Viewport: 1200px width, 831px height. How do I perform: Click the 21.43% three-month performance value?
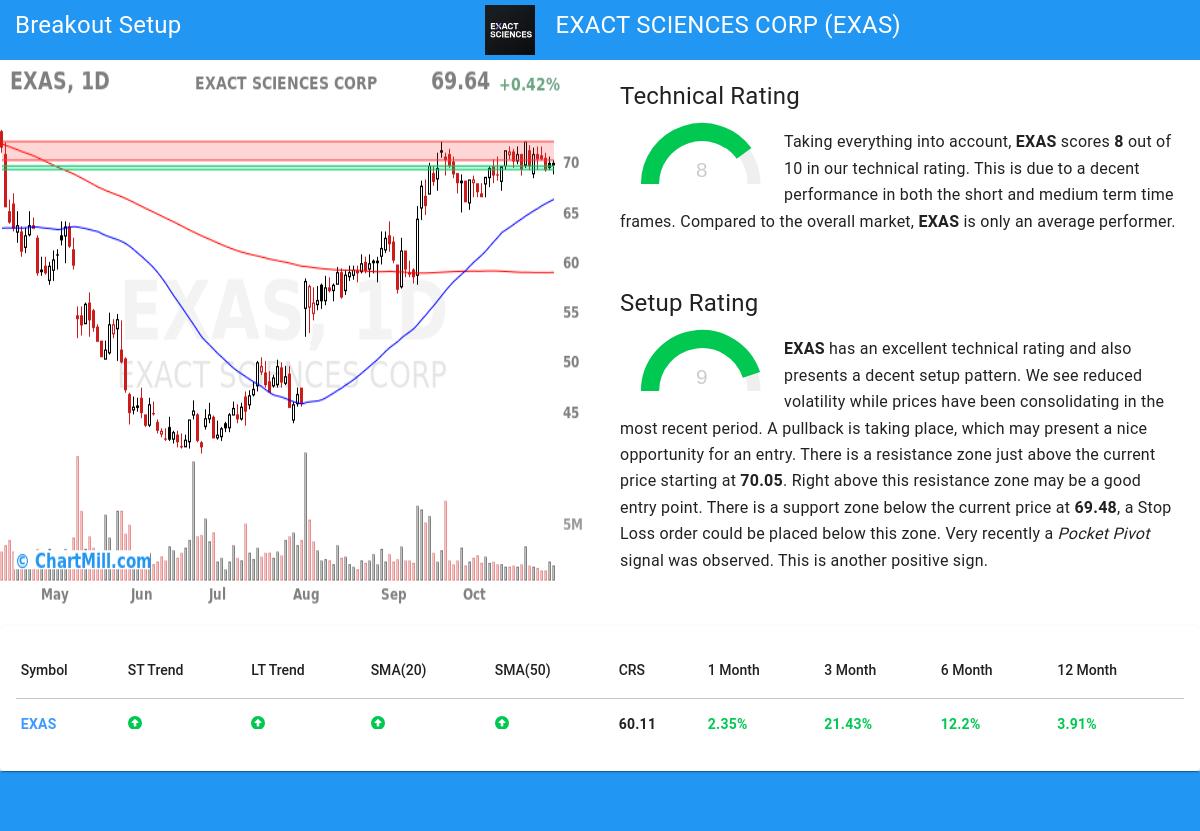pyautogui.click(x=848, y=724)
